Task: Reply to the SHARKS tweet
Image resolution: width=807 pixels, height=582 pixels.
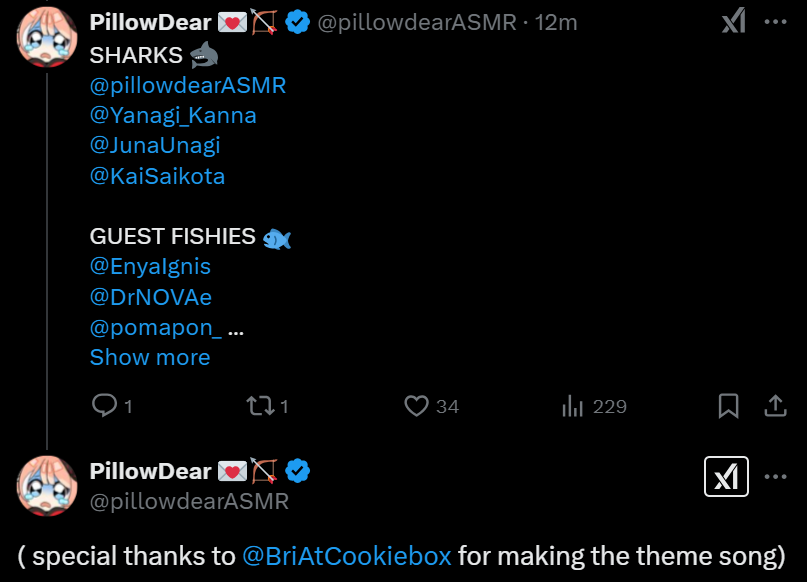Action: tap(105, 406)
